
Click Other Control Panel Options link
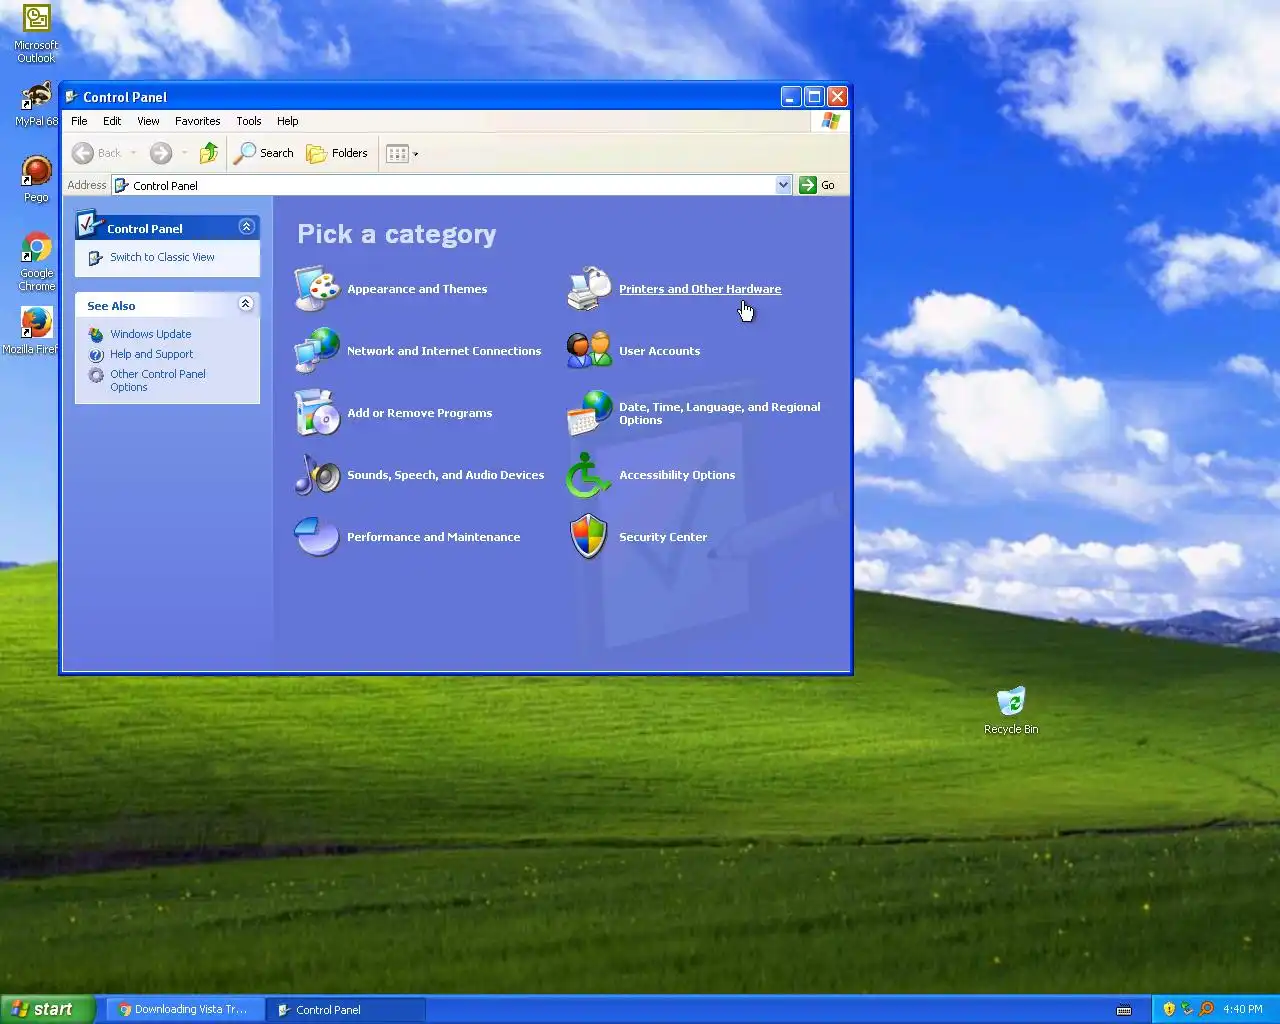pyautogui.click(x=157, y=380)
